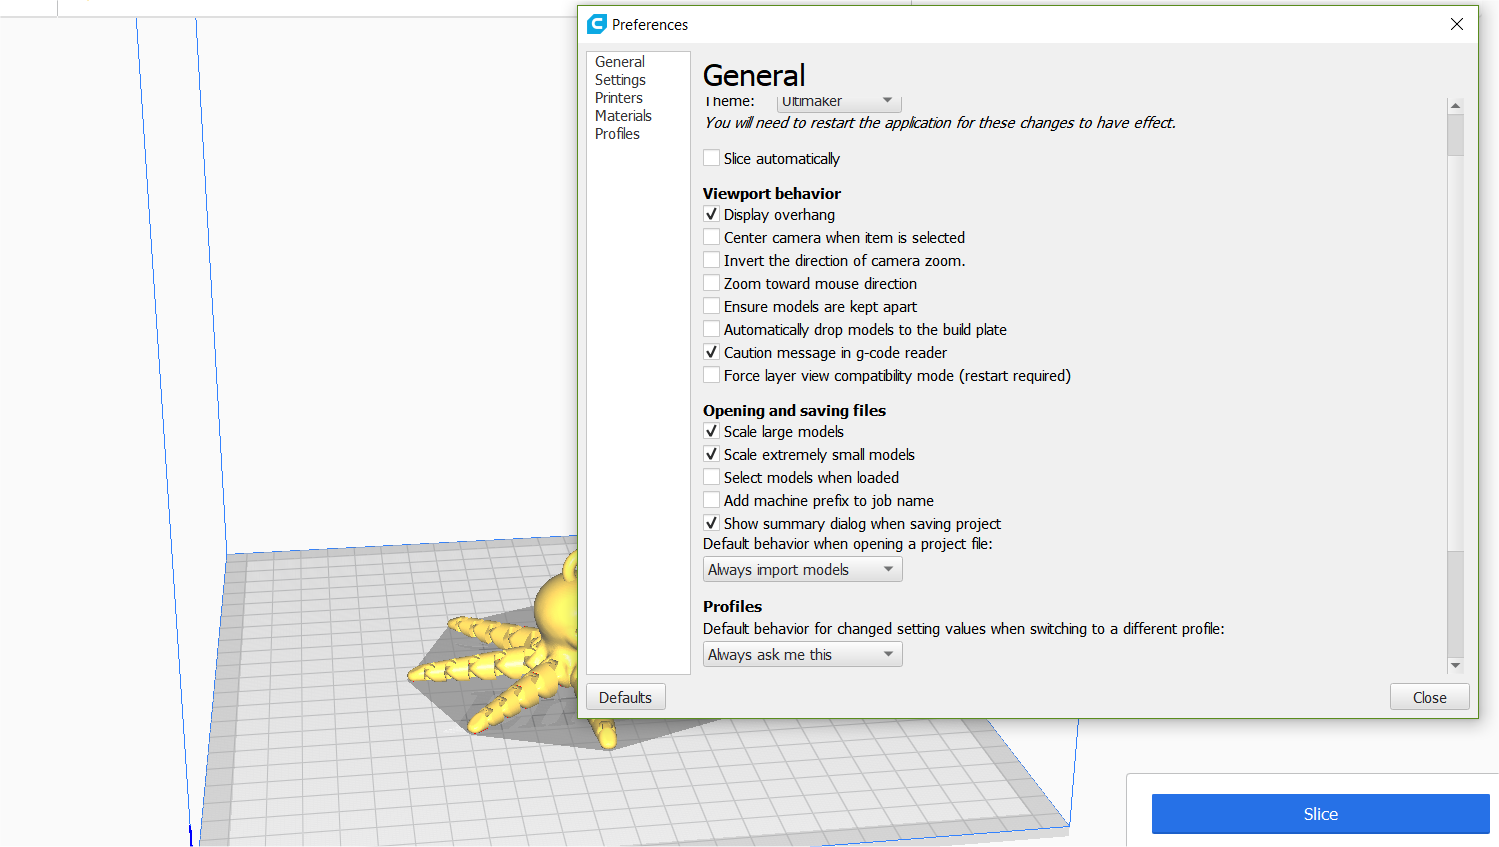Select the Materials preferences page
The width and height of the screenshot is (1499, 847).
[x=623, y=116]
